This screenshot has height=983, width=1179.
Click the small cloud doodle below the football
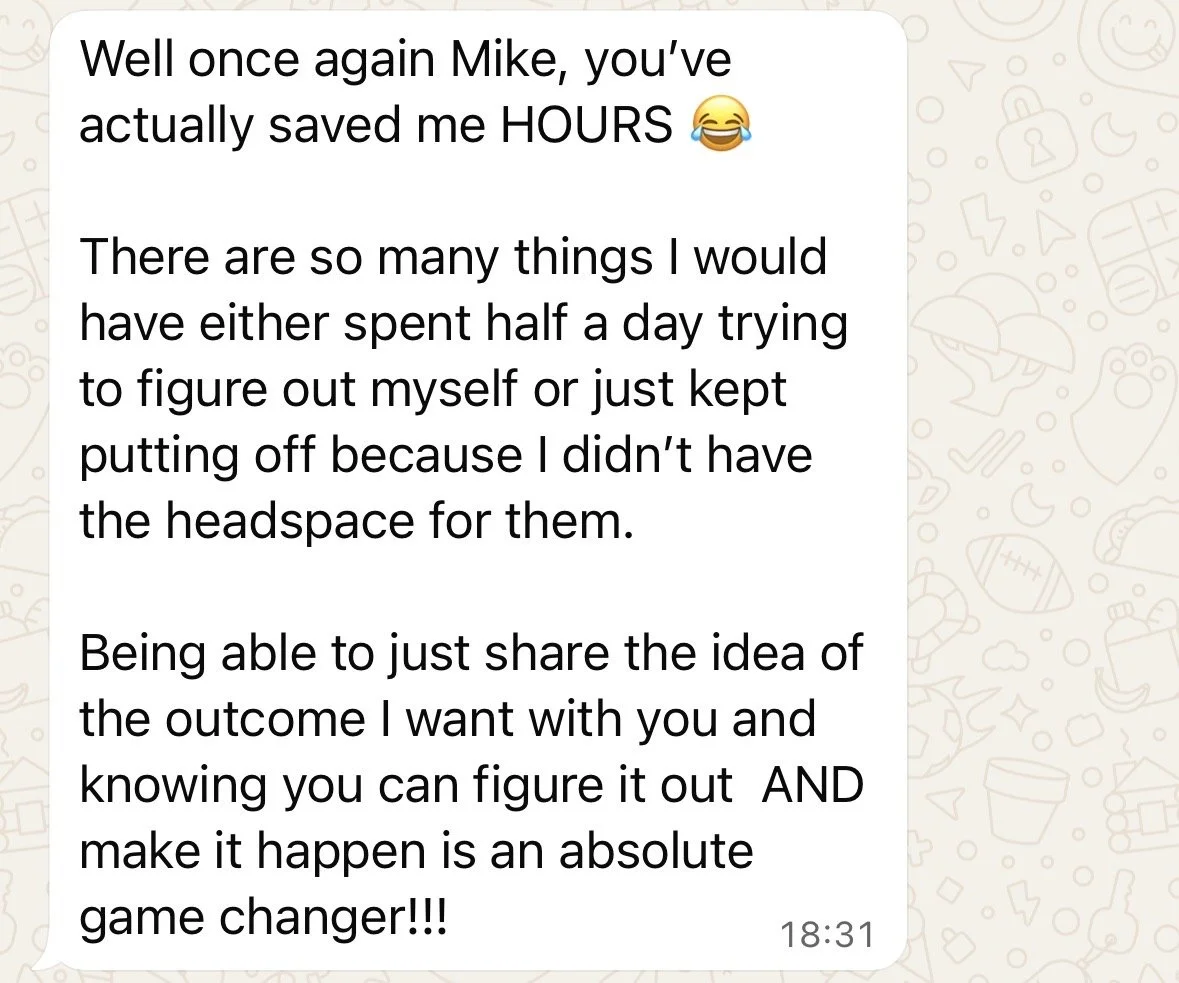1004,656
